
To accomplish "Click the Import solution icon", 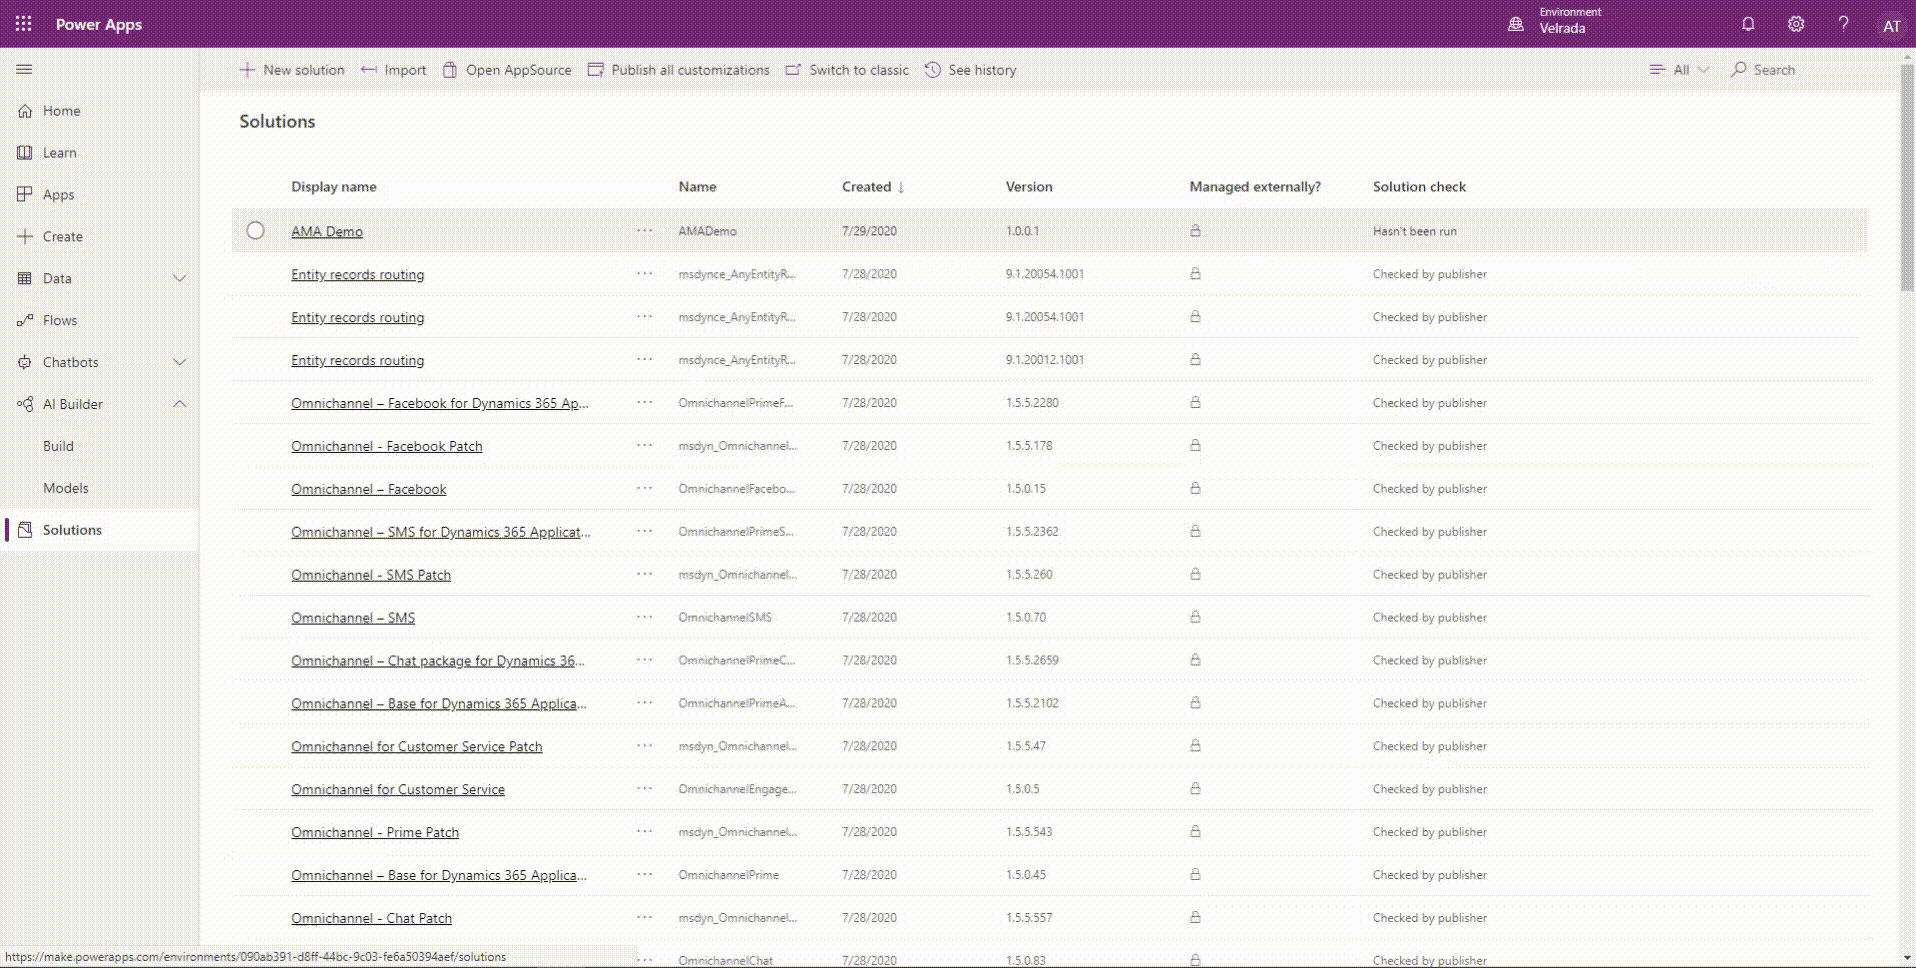I will (393, 69).
